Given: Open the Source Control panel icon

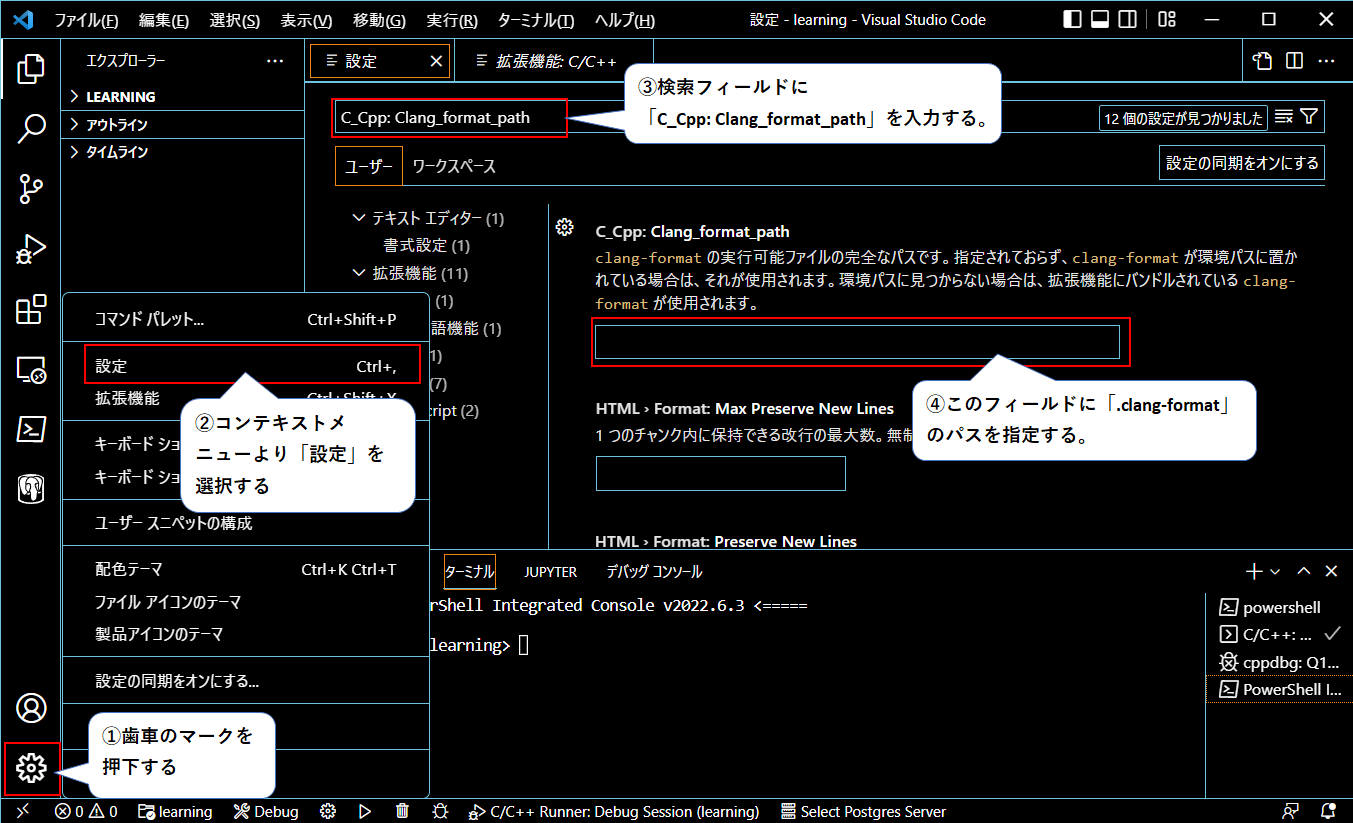Looking at the screenshot, I should [x=31, y=190].
